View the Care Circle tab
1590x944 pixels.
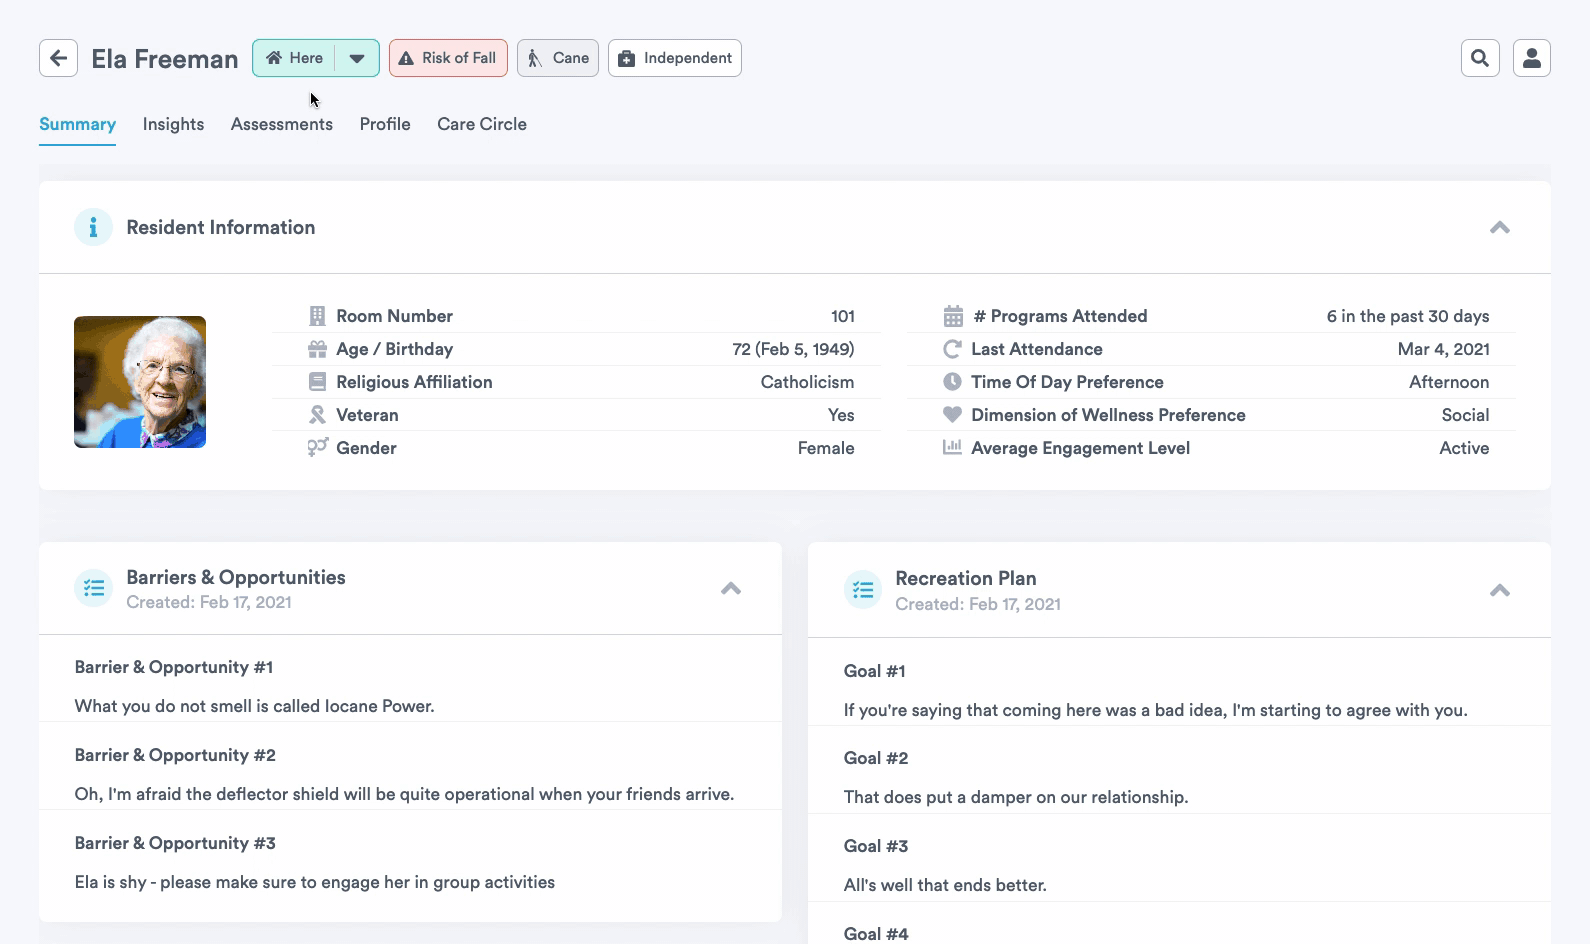pyautogui.click(x=482, y=124)
